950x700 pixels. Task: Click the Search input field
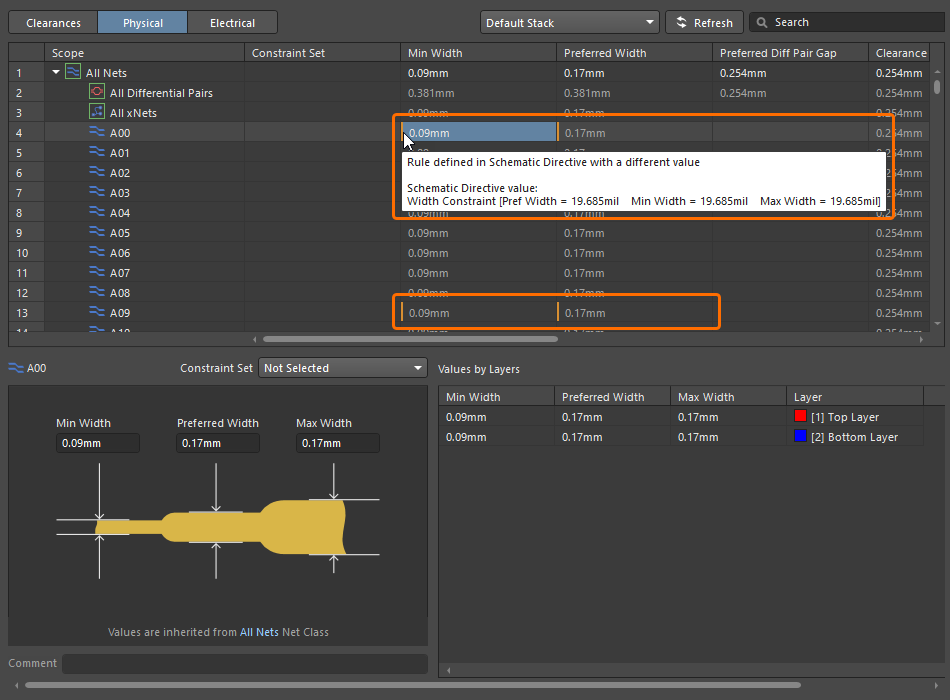pyautogui.click(x=848, y=22)
